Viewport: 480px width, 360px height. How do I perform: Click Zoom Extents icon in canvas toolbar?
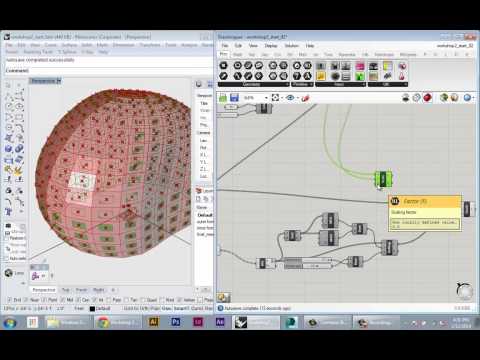point(275,98)
